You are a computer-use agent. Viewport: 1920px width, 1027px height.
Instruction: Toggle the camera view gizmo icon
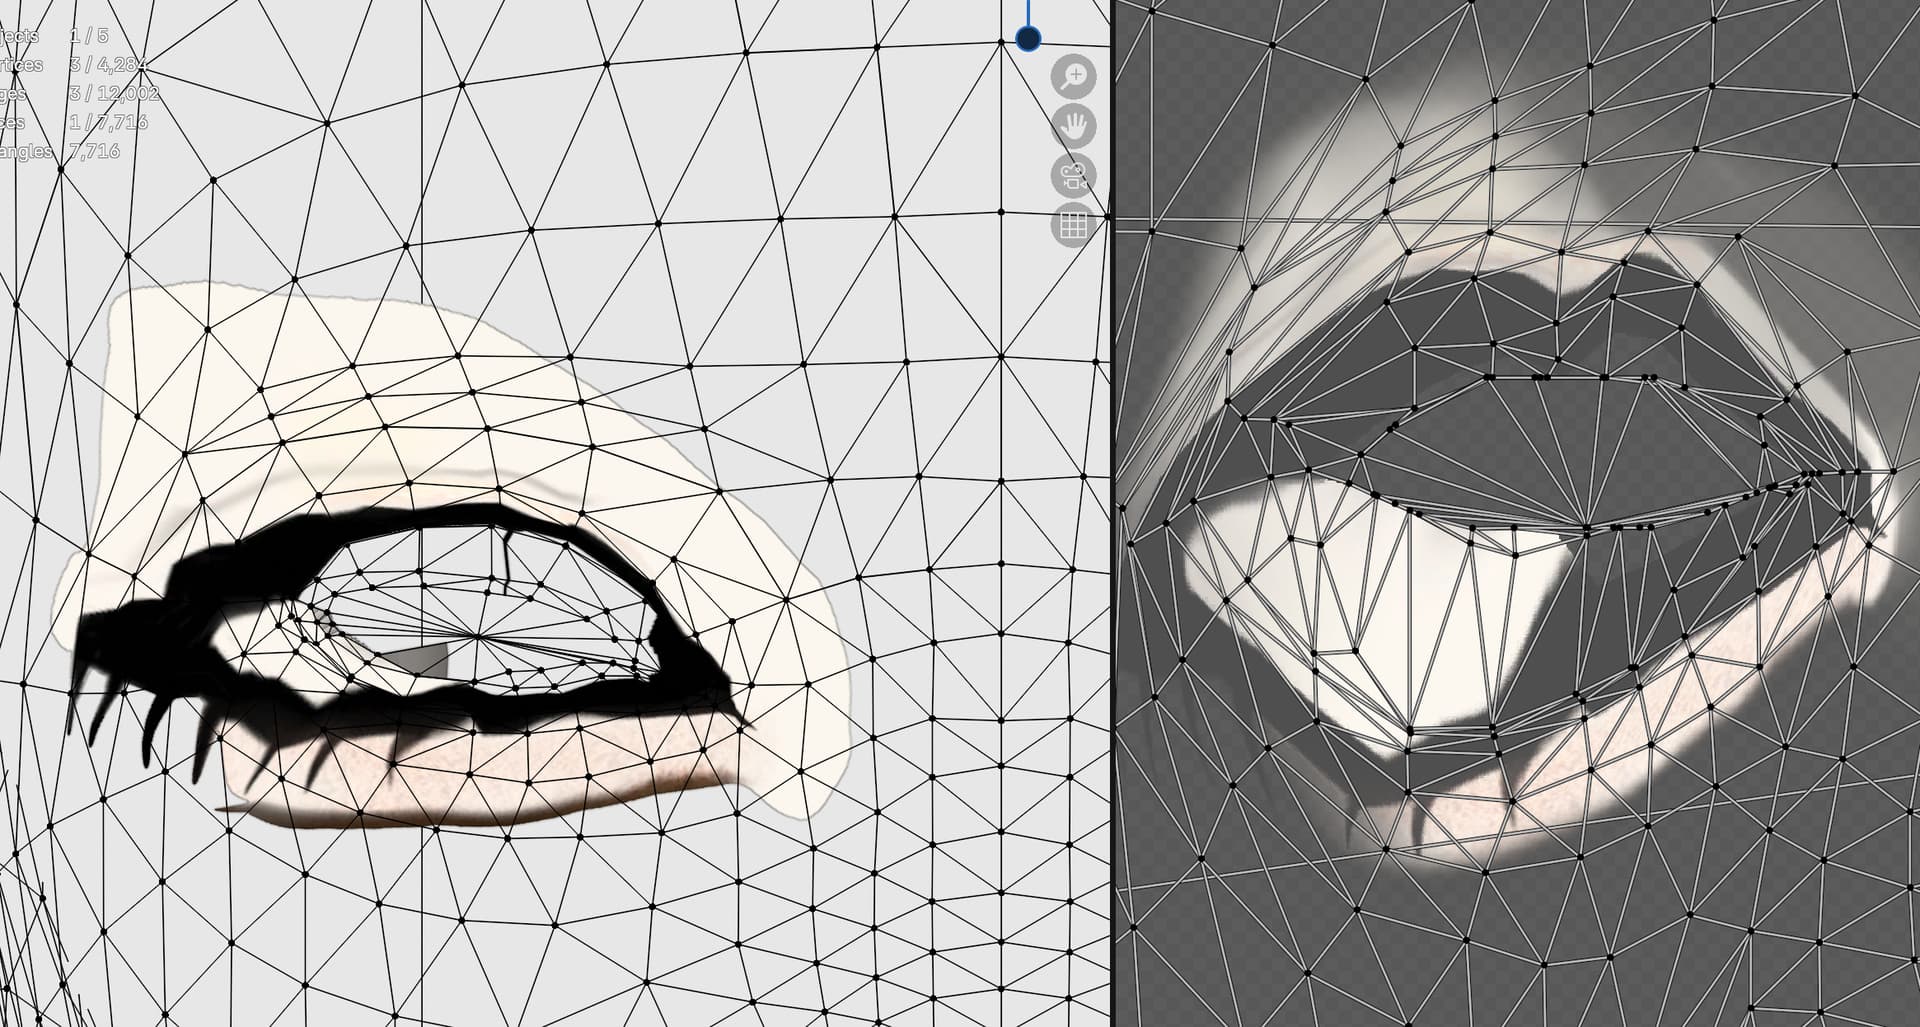click(1074, 176)
